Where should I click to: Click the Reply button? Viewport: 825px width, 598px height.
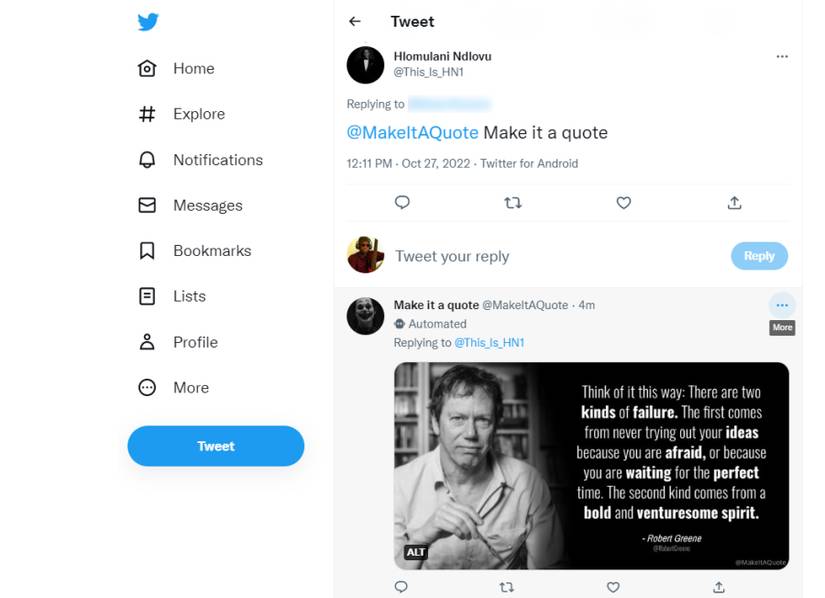[x=759, y=256]
